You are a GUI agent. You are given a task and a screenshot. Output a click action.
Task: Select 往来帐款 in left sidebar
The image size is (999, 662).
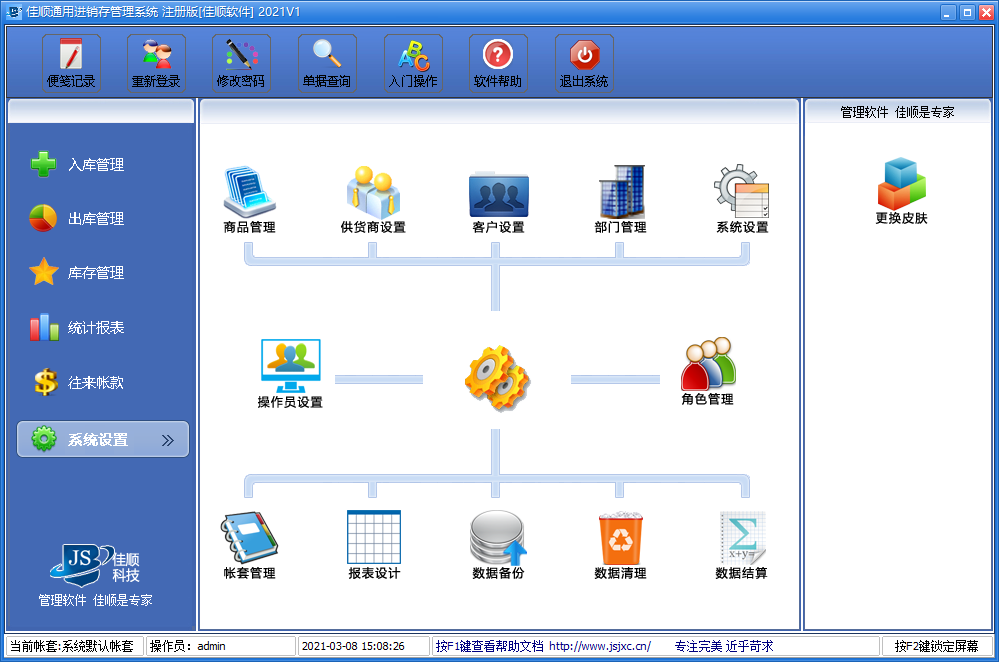coord(77,382)
